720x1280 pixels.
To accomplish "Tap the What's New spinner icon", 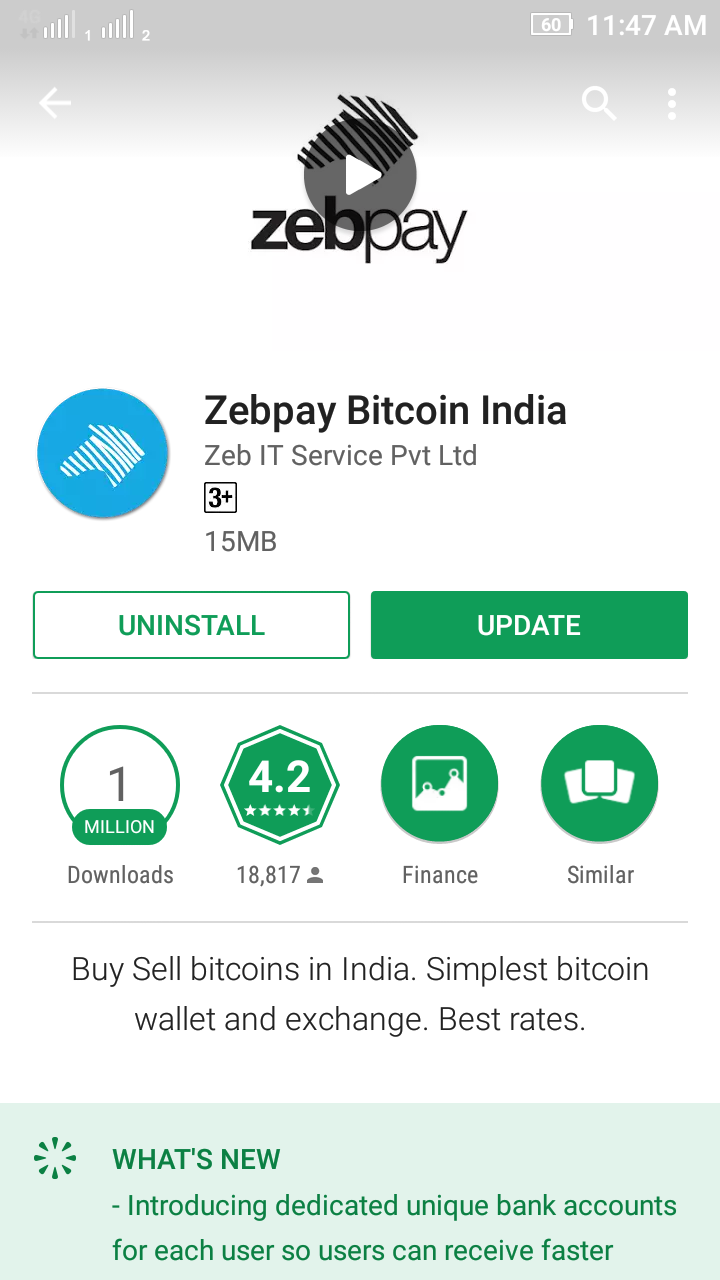I will coord(55,1158).
